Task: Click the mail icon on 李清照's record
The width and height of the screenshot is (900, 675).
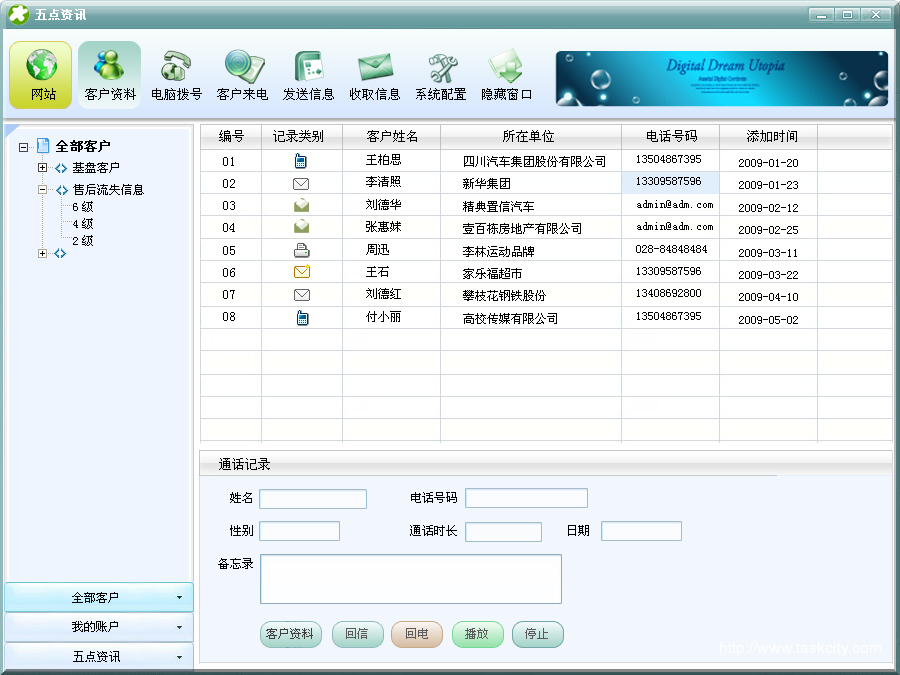Action: pyautogui.click(x=301, y=183)
